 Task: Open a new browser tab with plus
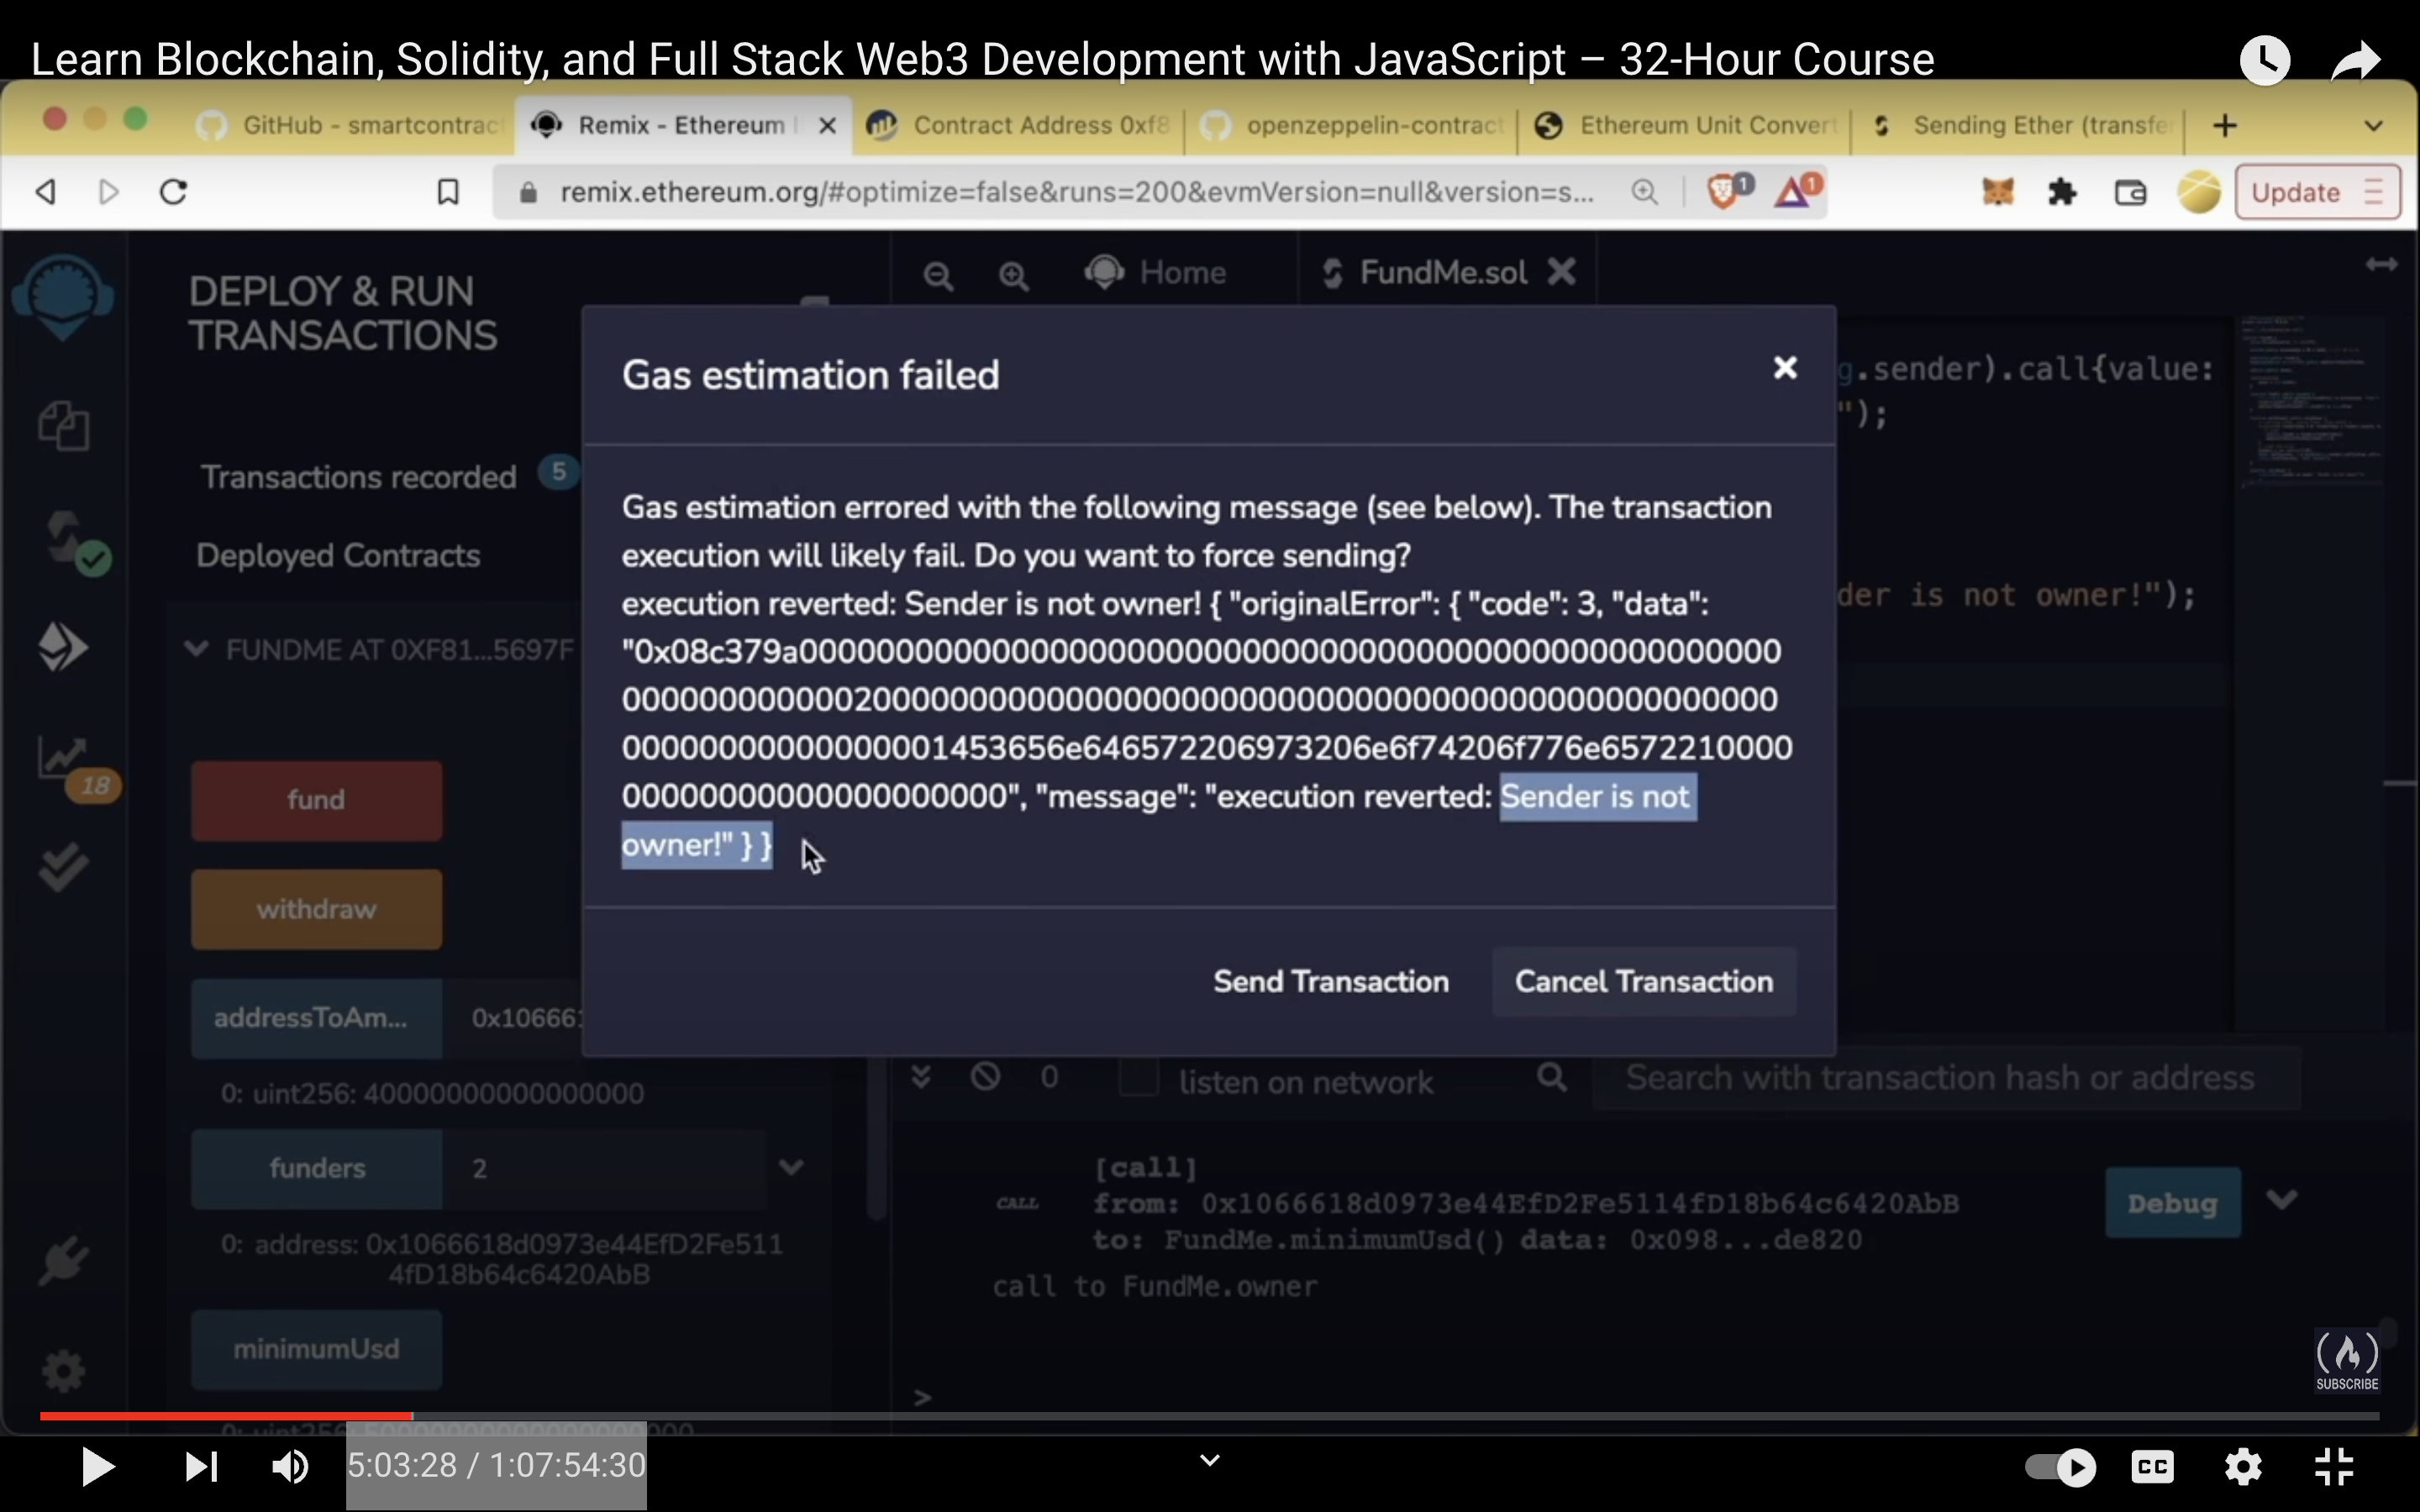[x=2225, y=126]
